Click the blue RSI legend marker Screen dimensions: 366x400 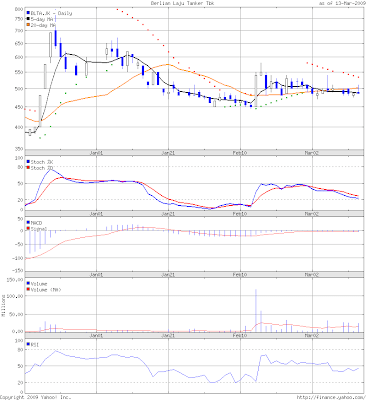[x=28, y=344]
